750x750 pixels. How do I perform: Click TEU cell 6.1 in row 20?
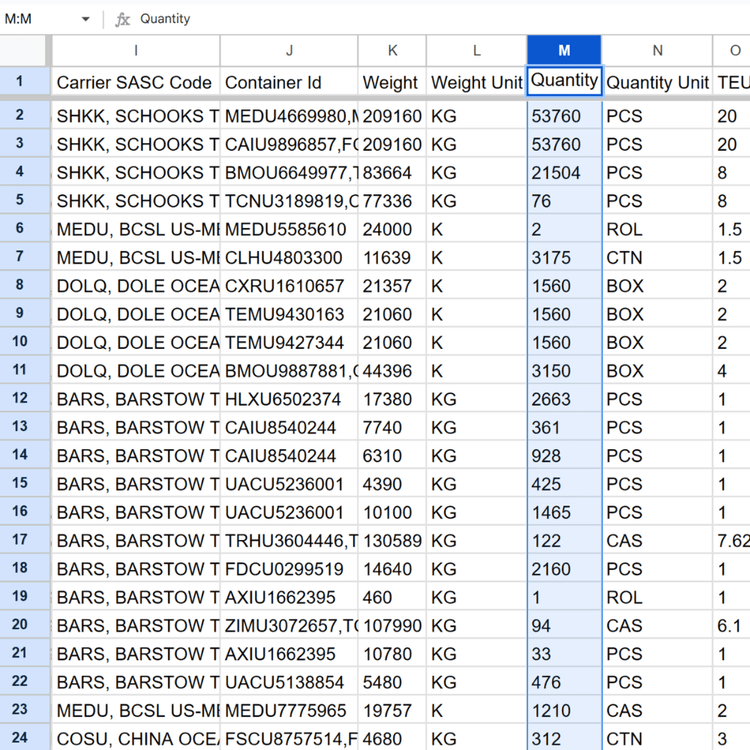click(732, 624)
